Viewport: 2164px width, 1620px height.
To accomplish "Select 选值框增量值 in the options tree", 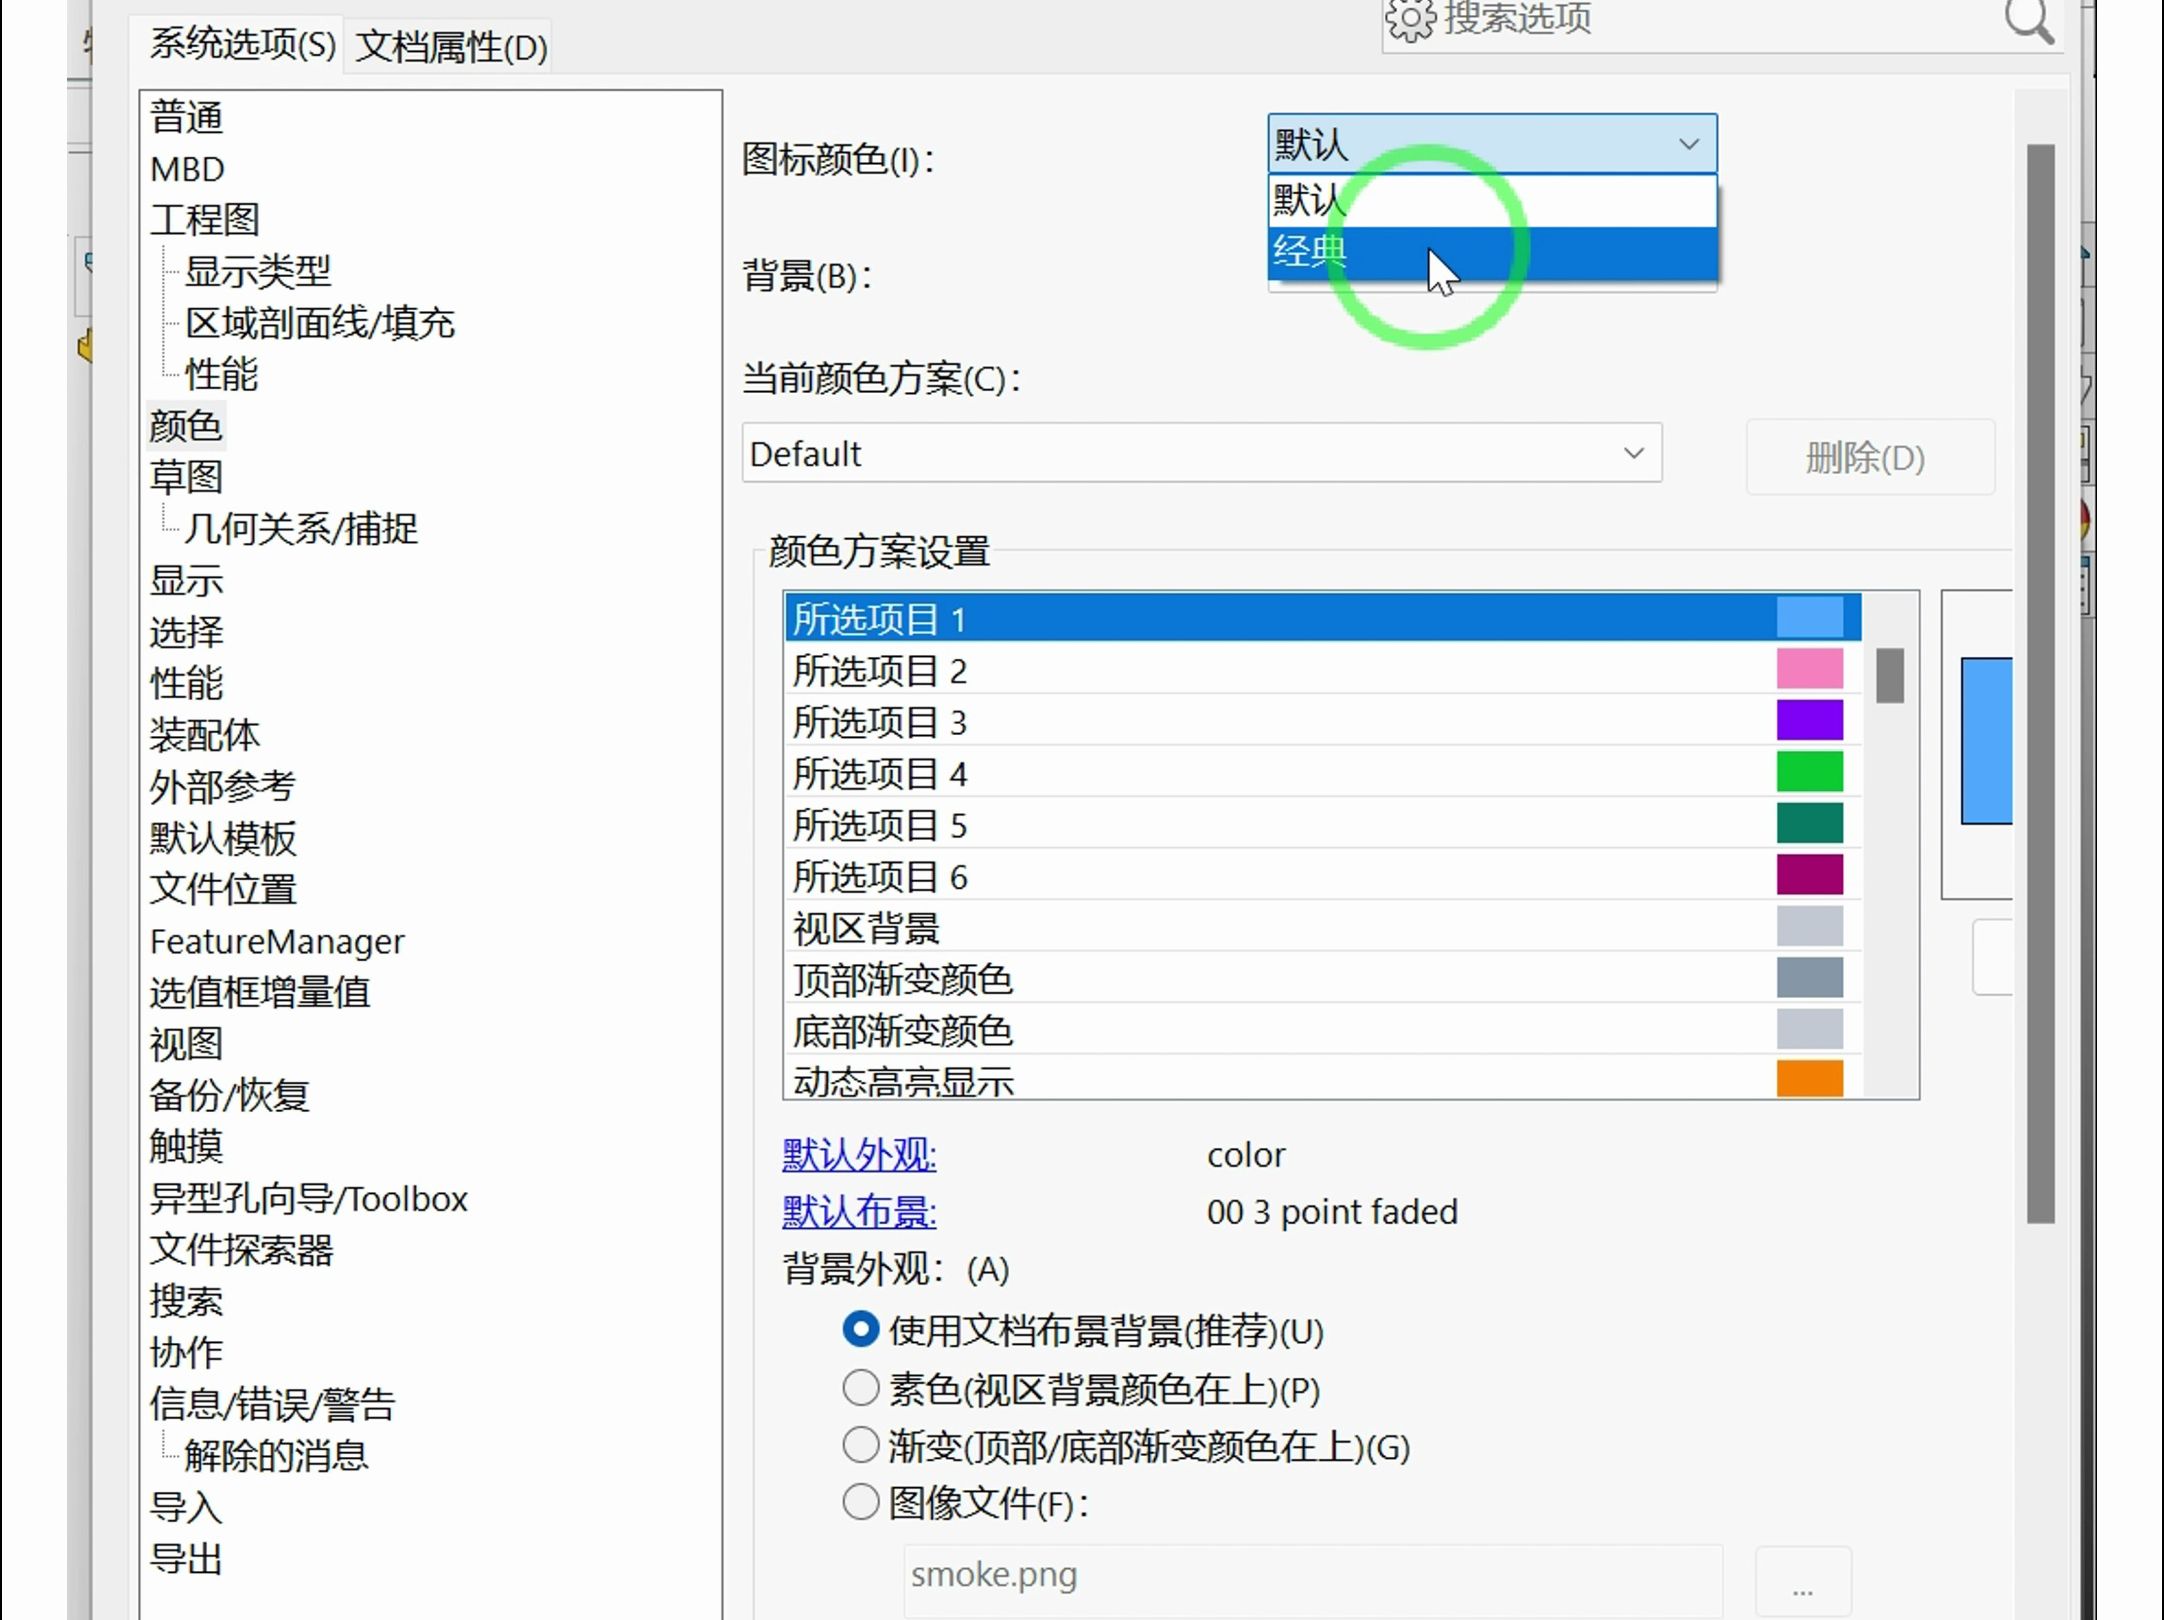I will tap(260, 992).
